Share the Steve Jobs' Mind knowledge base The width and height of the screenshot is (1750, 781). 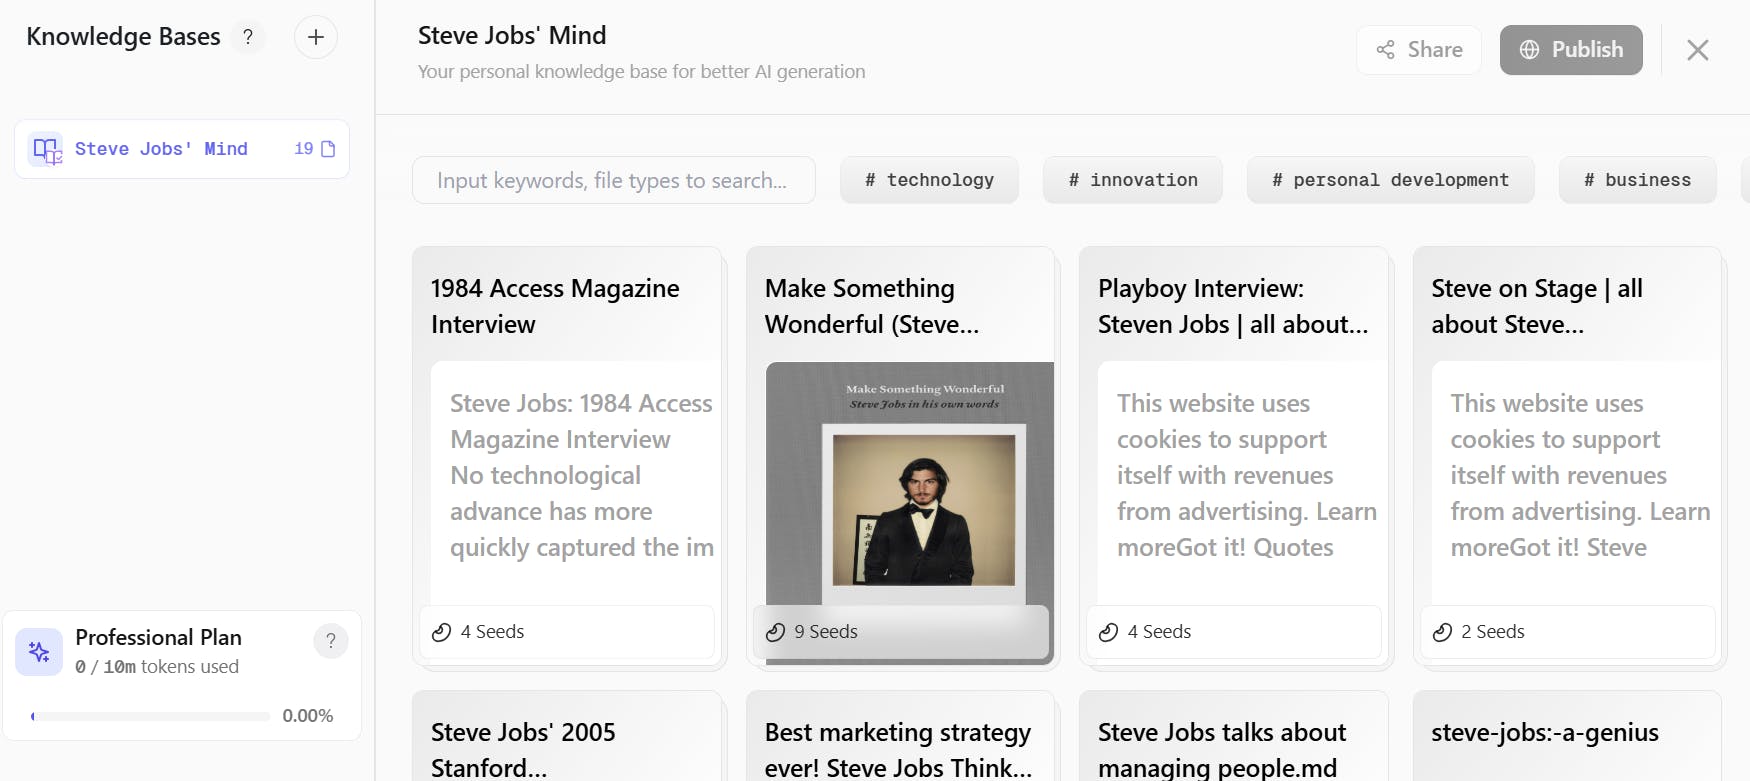click(x=1419, y=50)
